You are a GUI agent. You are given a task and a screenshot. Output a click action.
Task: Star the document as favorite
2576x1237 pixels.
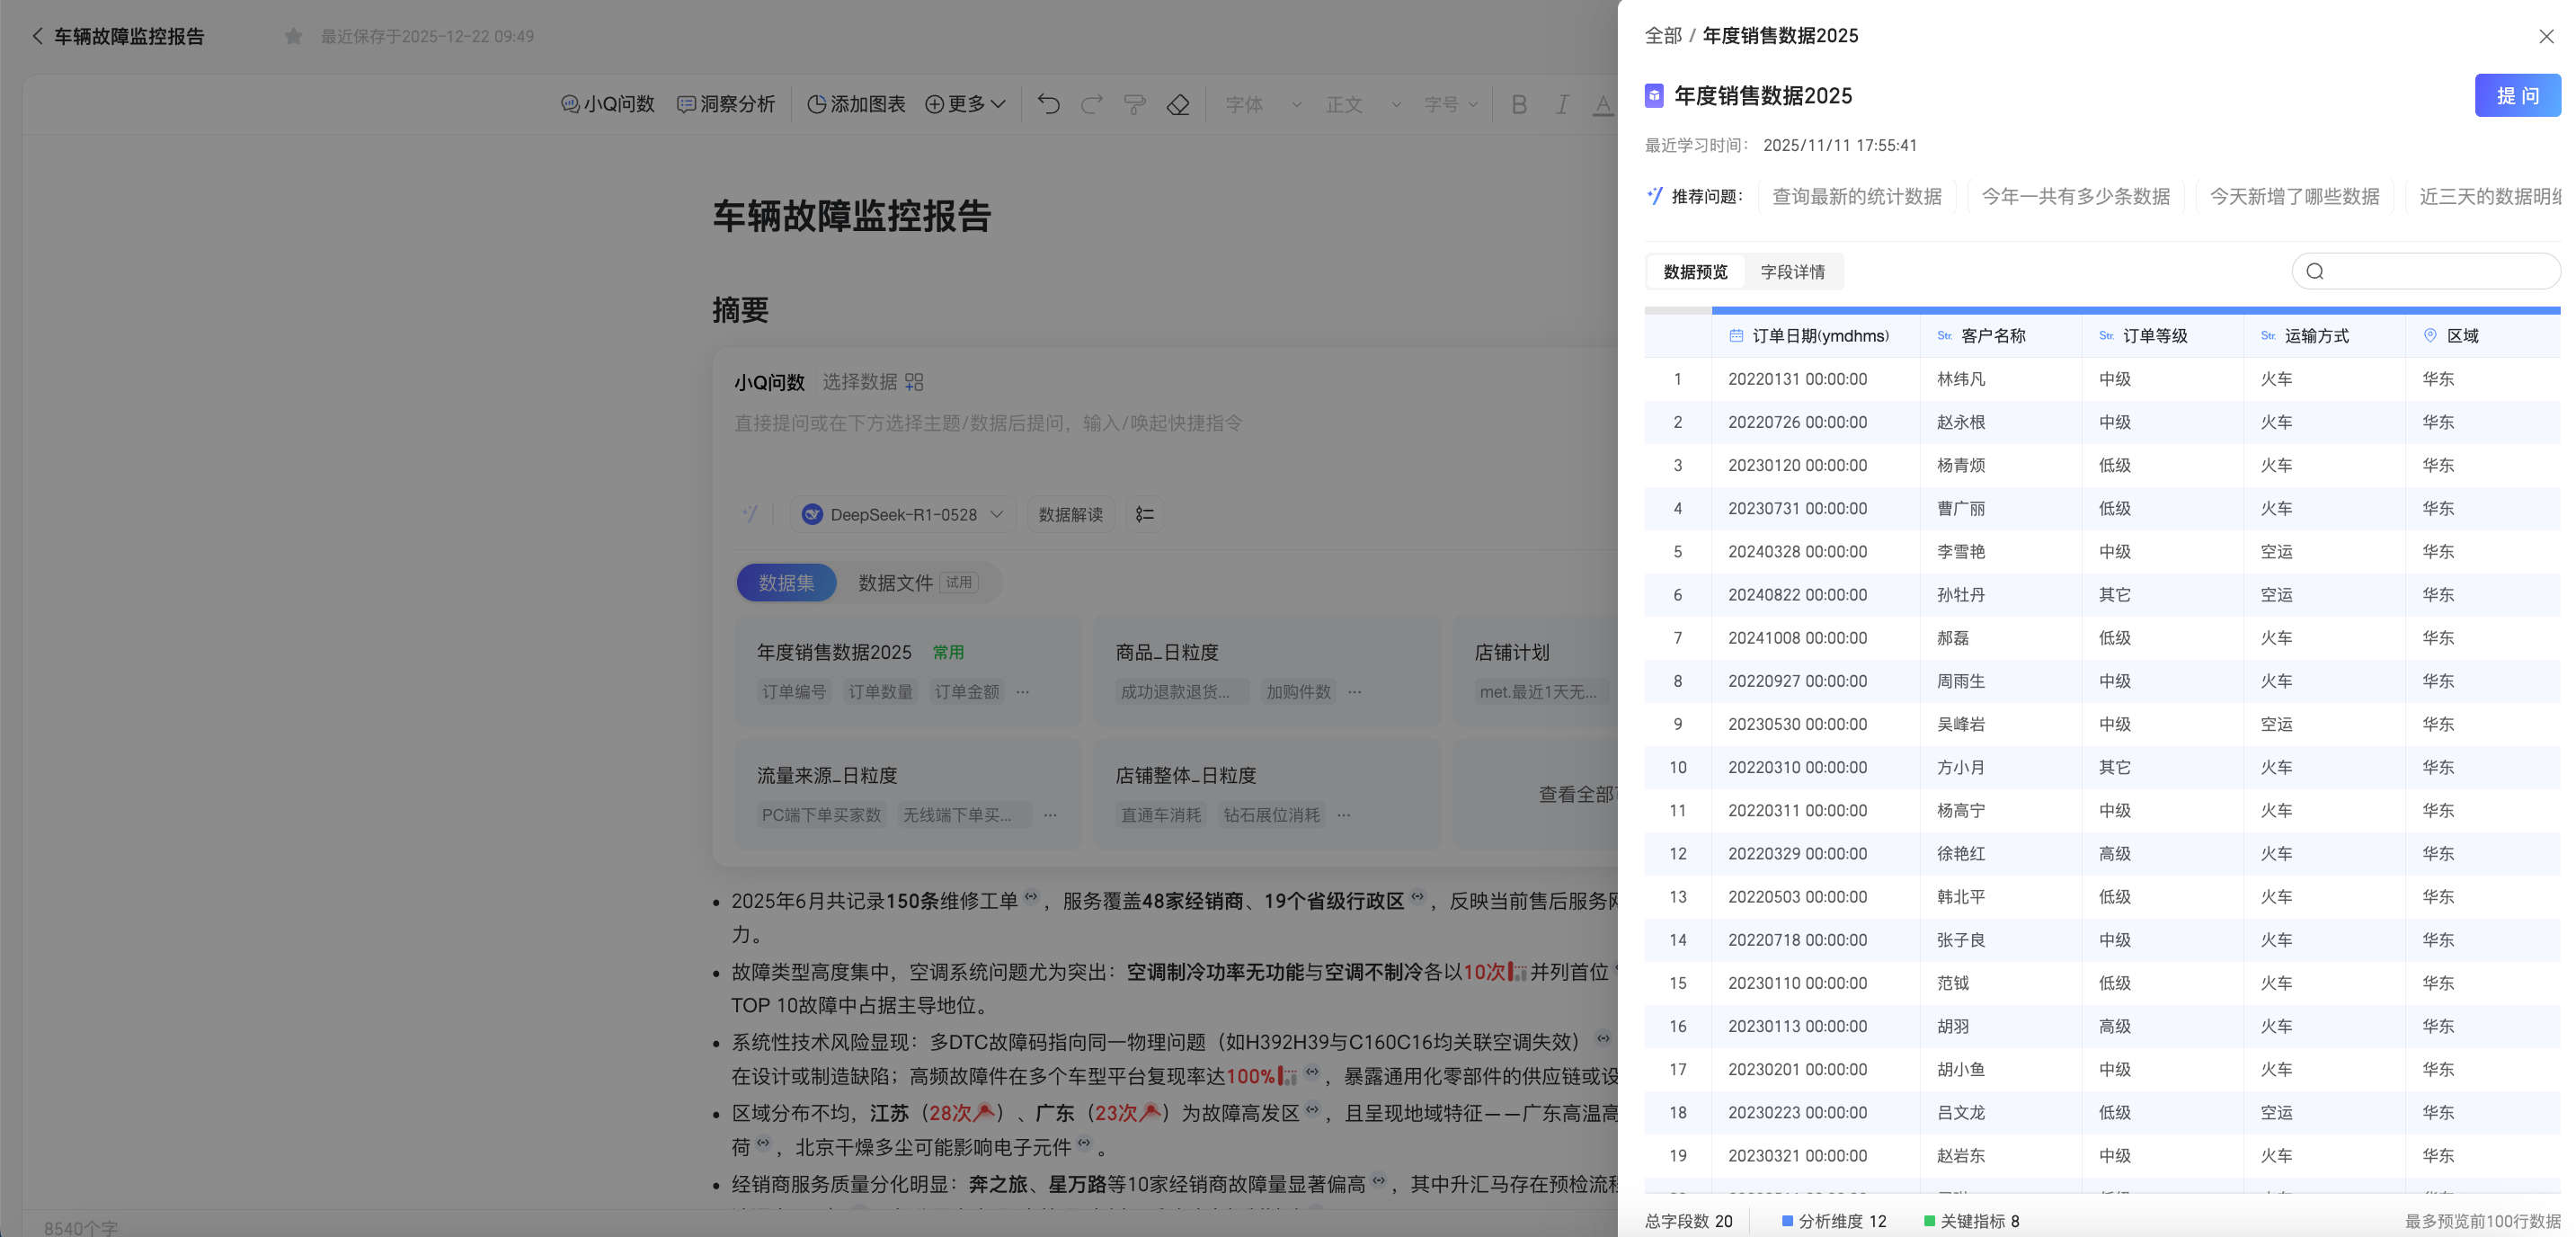click(293, 36)
